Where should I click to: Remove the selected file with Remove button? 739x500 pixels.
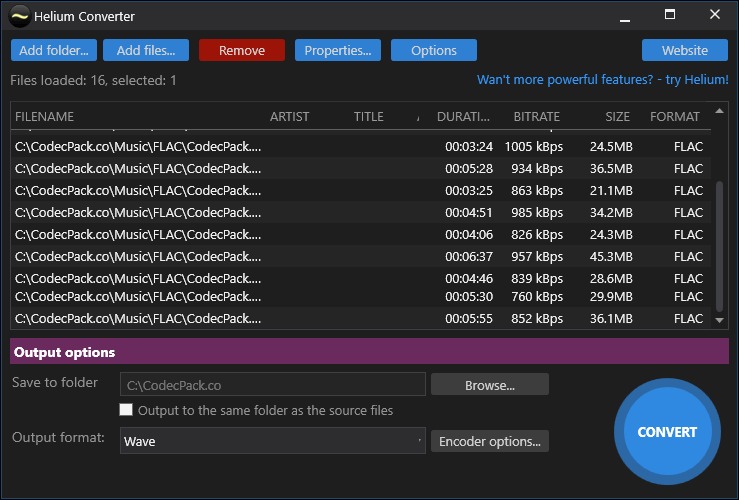point(242,50)
